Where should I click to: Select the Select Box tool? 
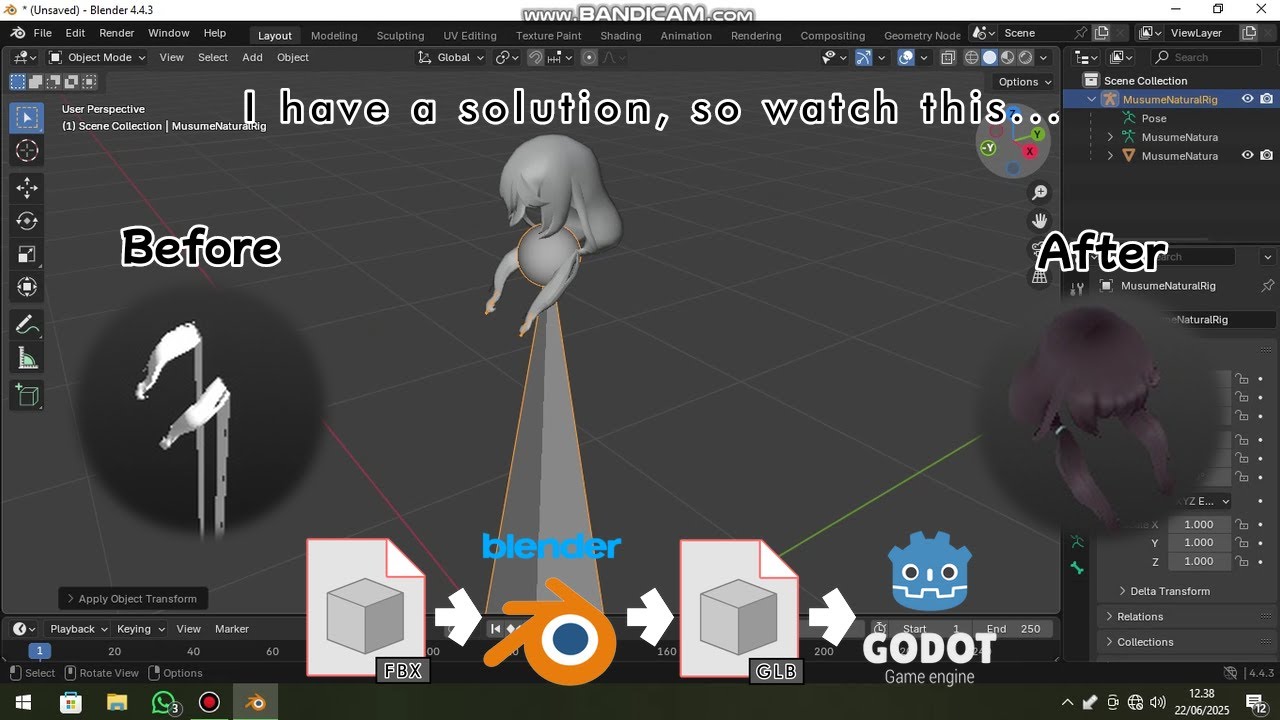(x=27, y=118)
